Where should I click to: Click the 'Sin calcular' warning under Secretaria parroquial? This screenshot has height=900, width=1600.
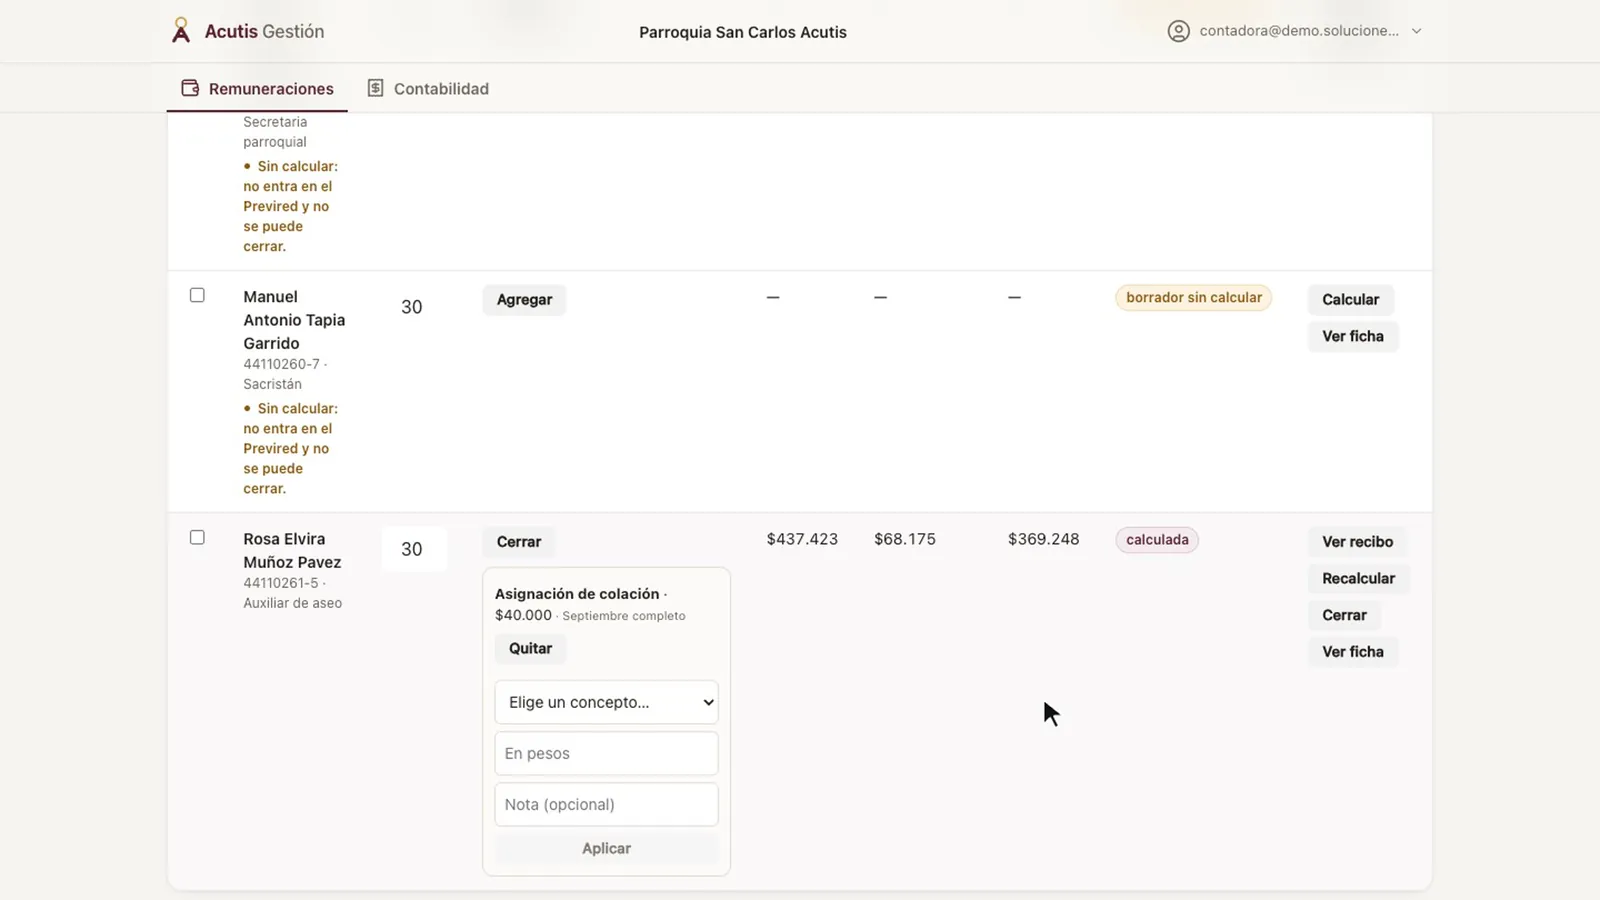(290, 206)
